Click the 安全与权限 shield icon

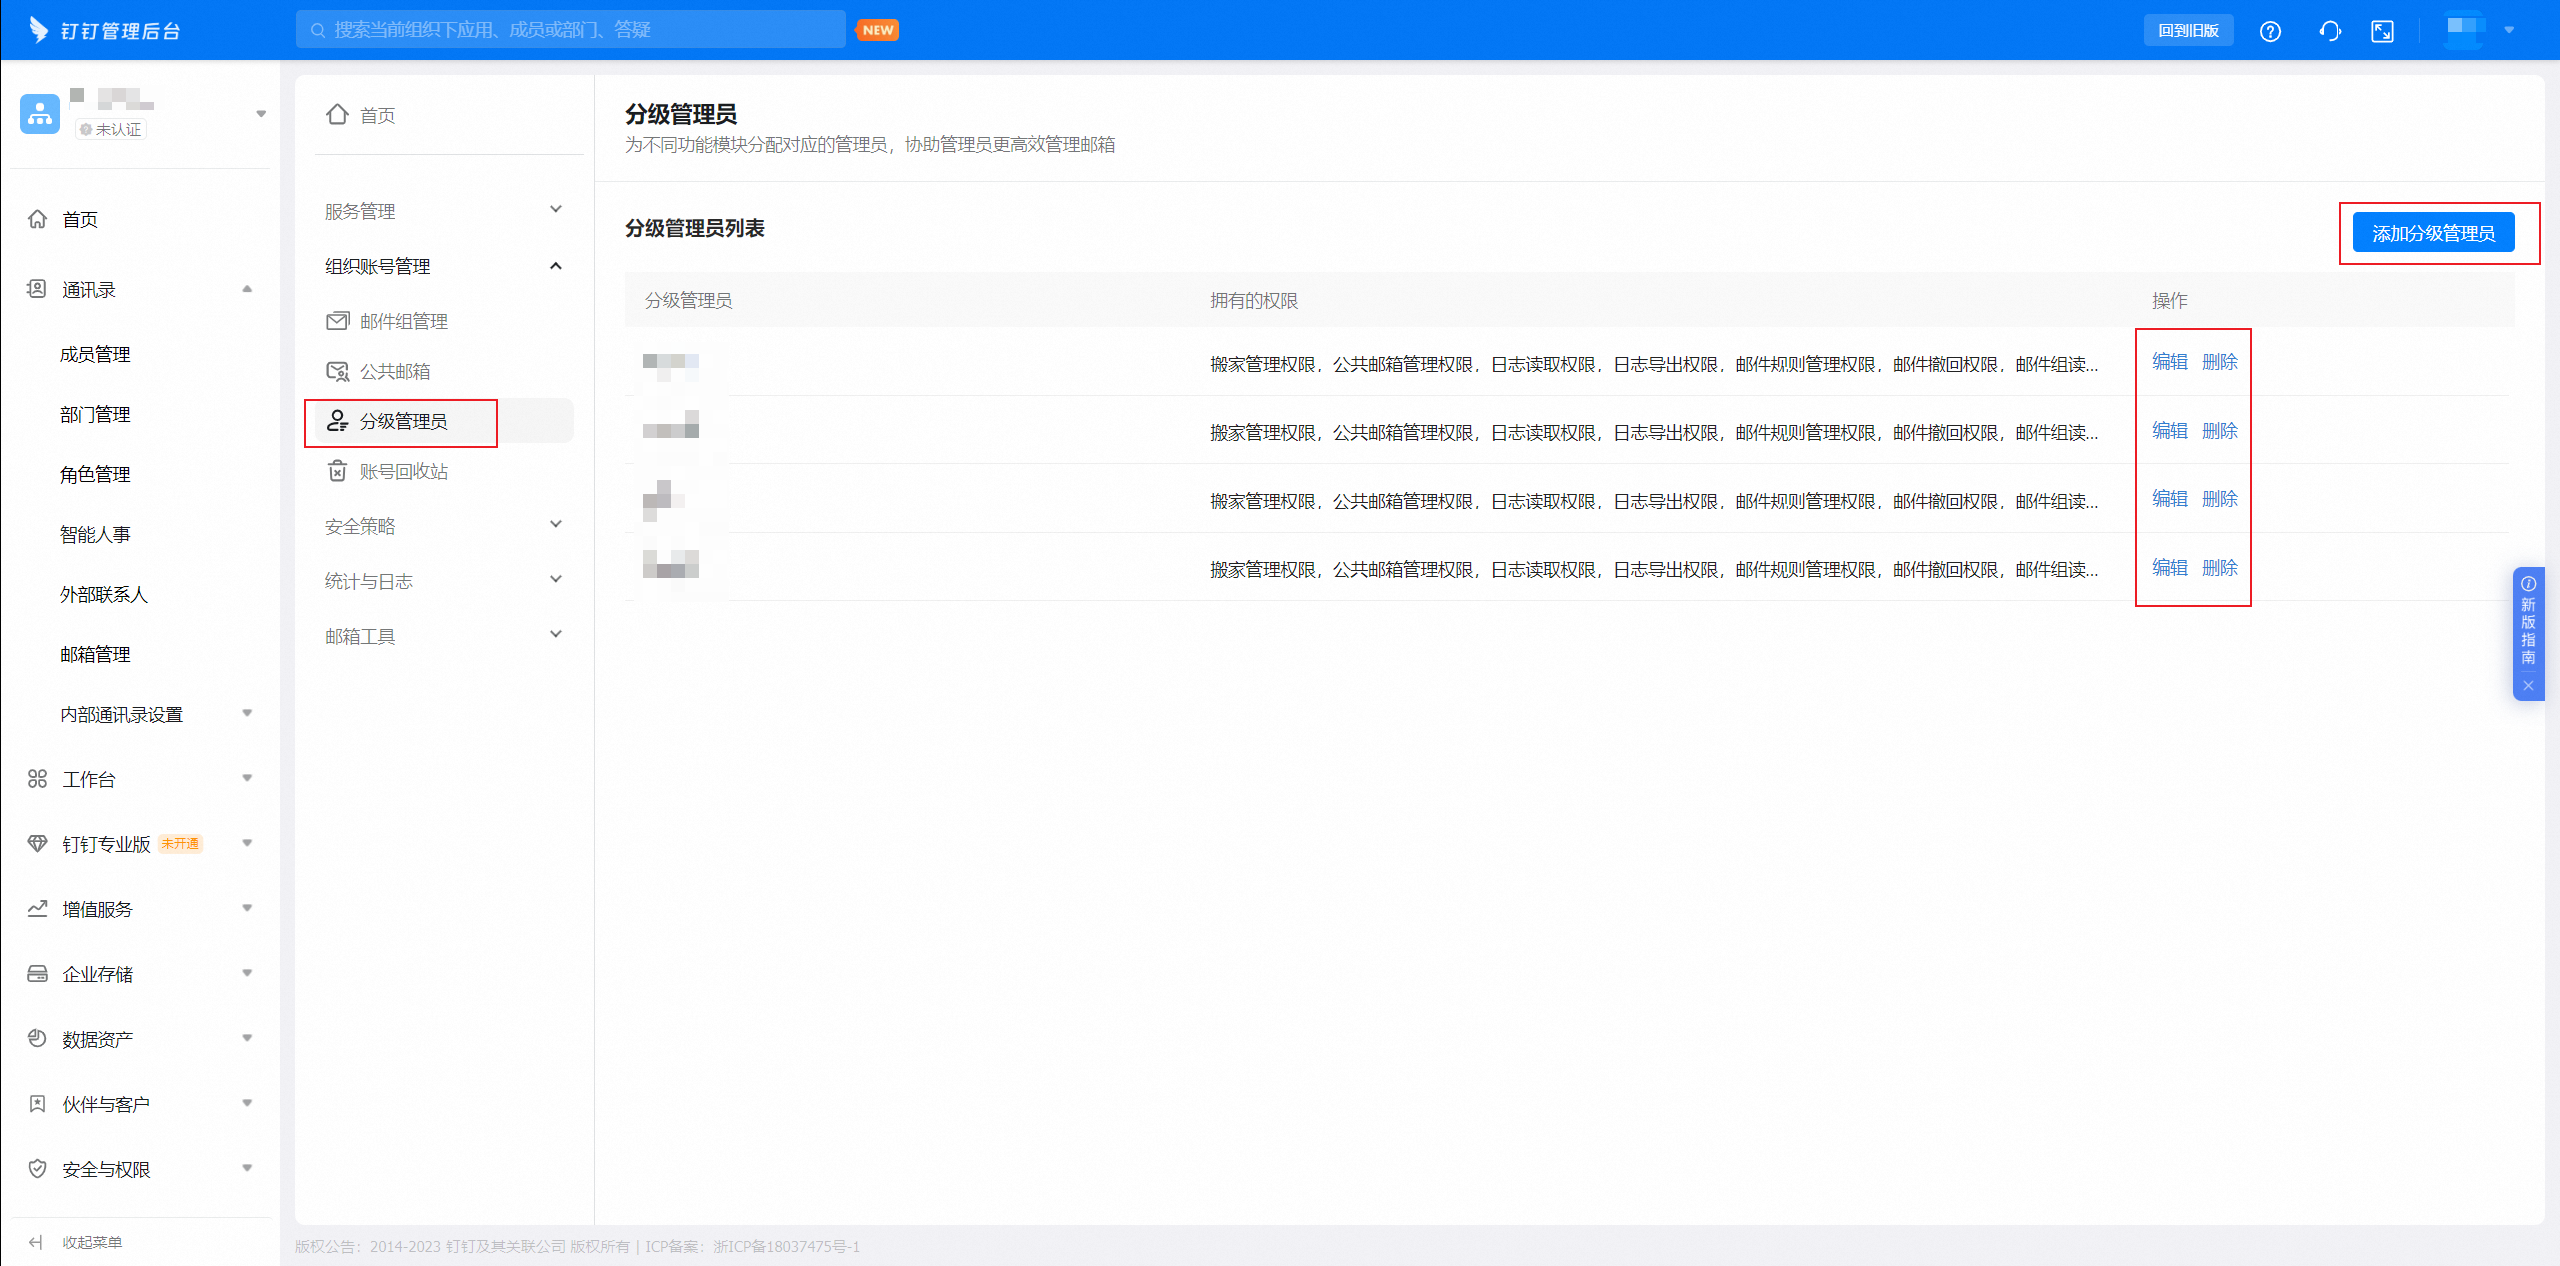[x=37, y=1168]
